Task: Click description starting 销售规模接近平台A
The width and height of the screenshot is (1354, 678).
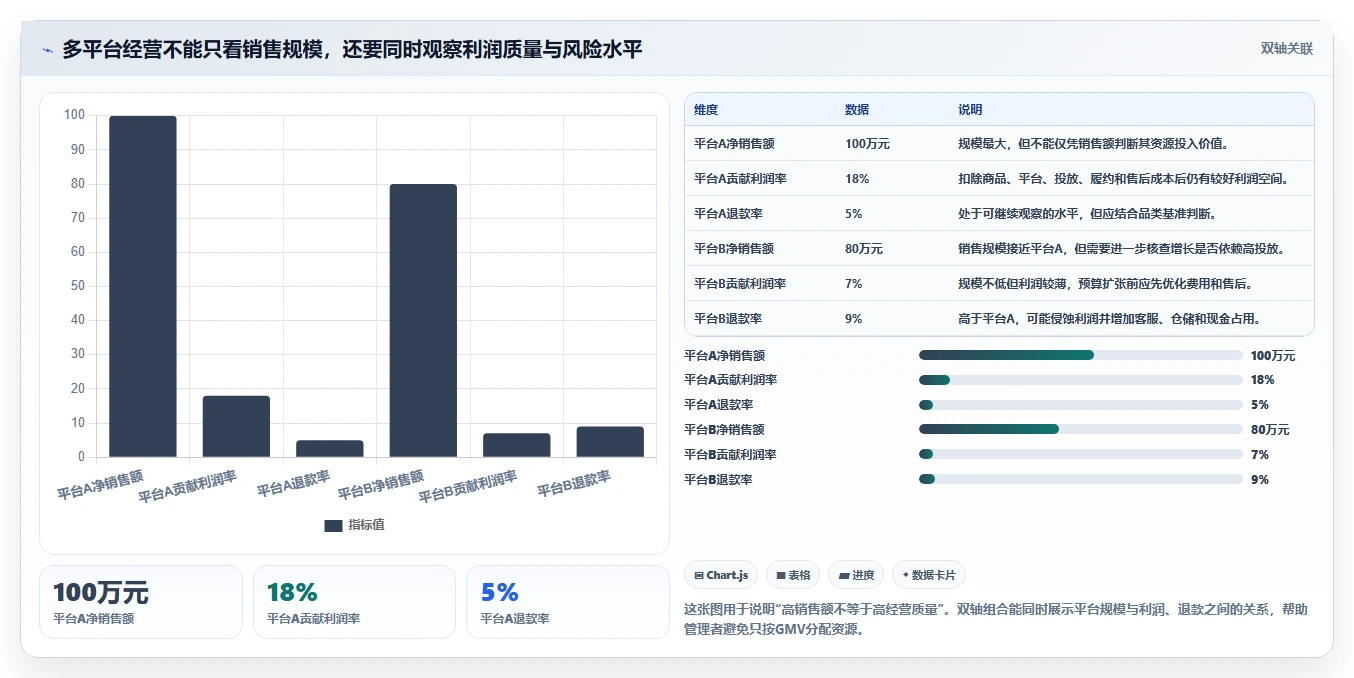Action: 1122,249
